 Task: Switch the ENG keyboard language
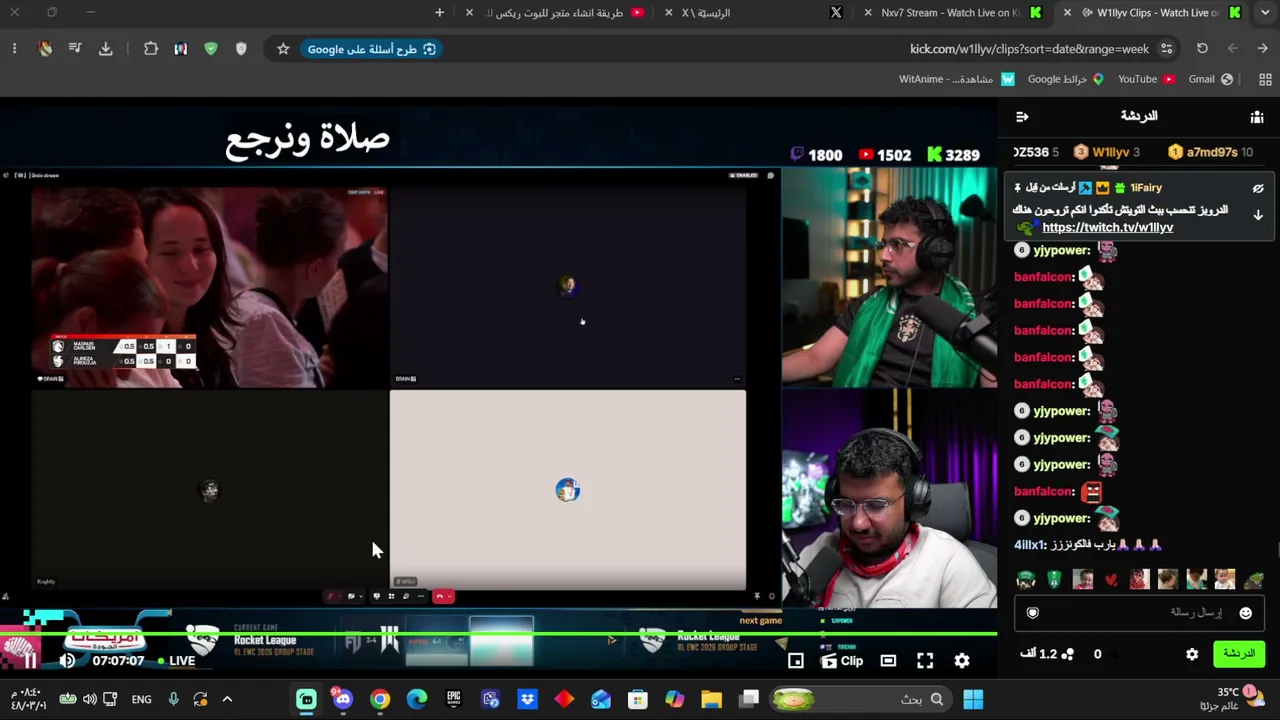142,699
